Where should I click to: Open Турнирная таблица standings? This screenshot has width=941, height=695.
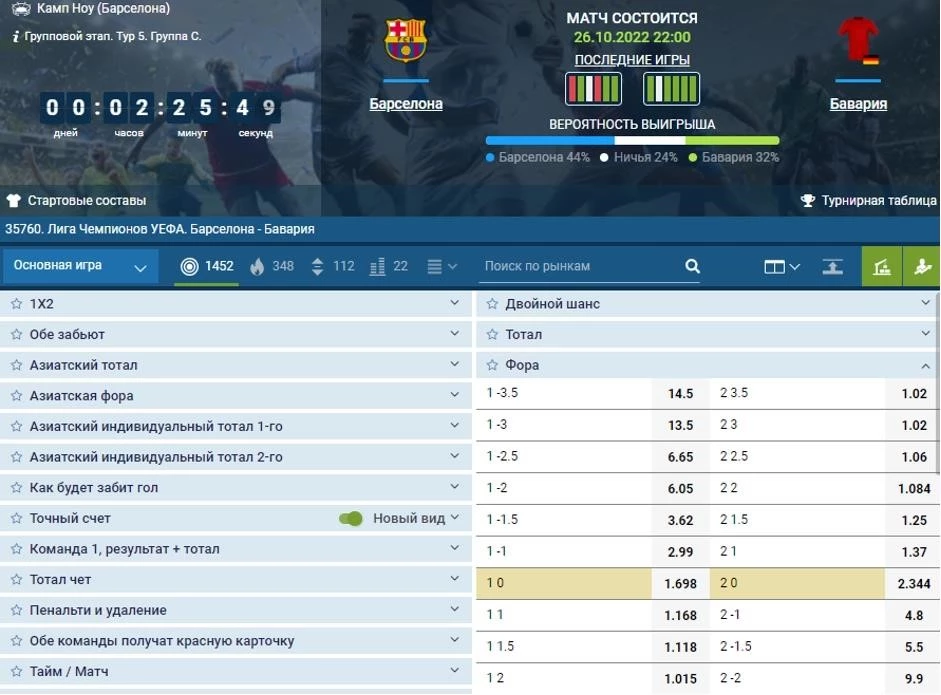click(x=868, y=200)
